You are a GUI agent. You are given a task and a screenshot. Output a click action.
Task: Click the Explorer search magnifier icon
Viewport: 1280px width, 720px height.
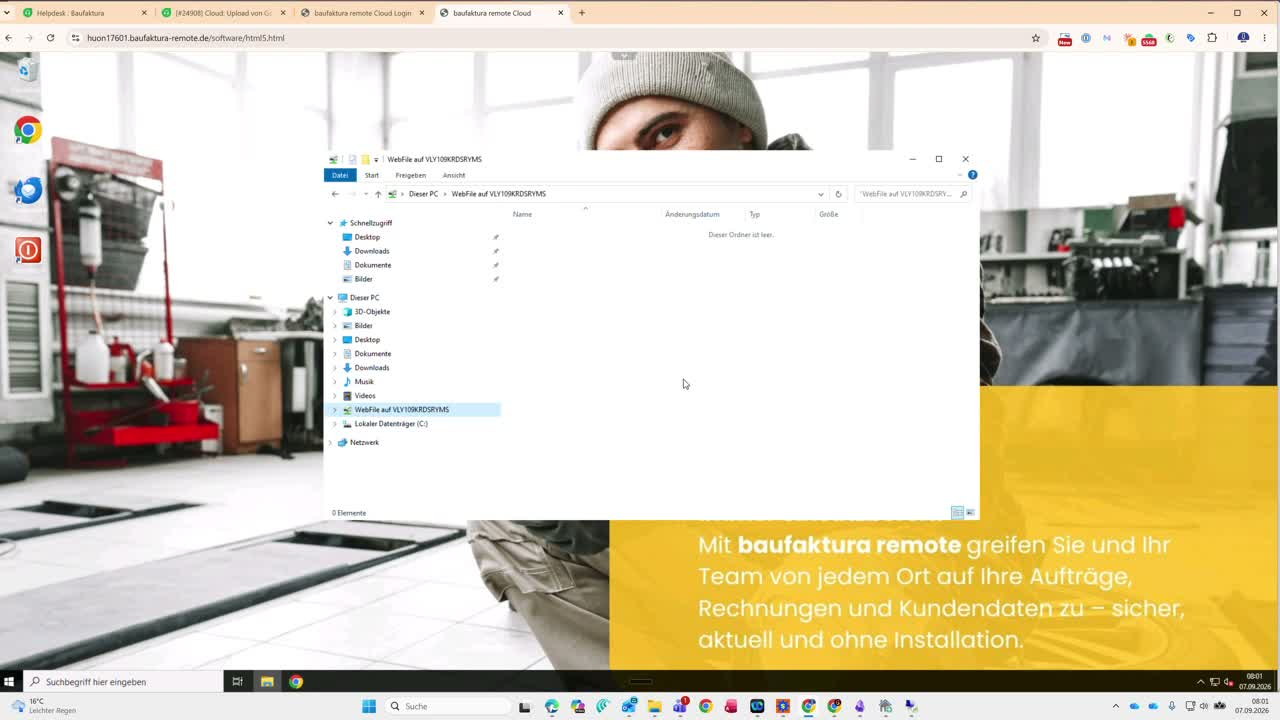point(963,194)
